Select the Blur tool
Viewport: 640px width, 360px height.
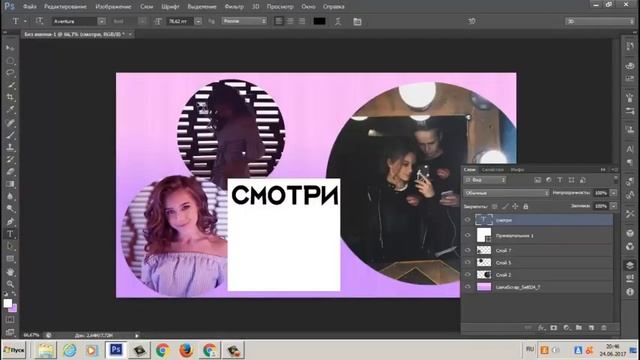pyautogui.click(x=10, y=196)
